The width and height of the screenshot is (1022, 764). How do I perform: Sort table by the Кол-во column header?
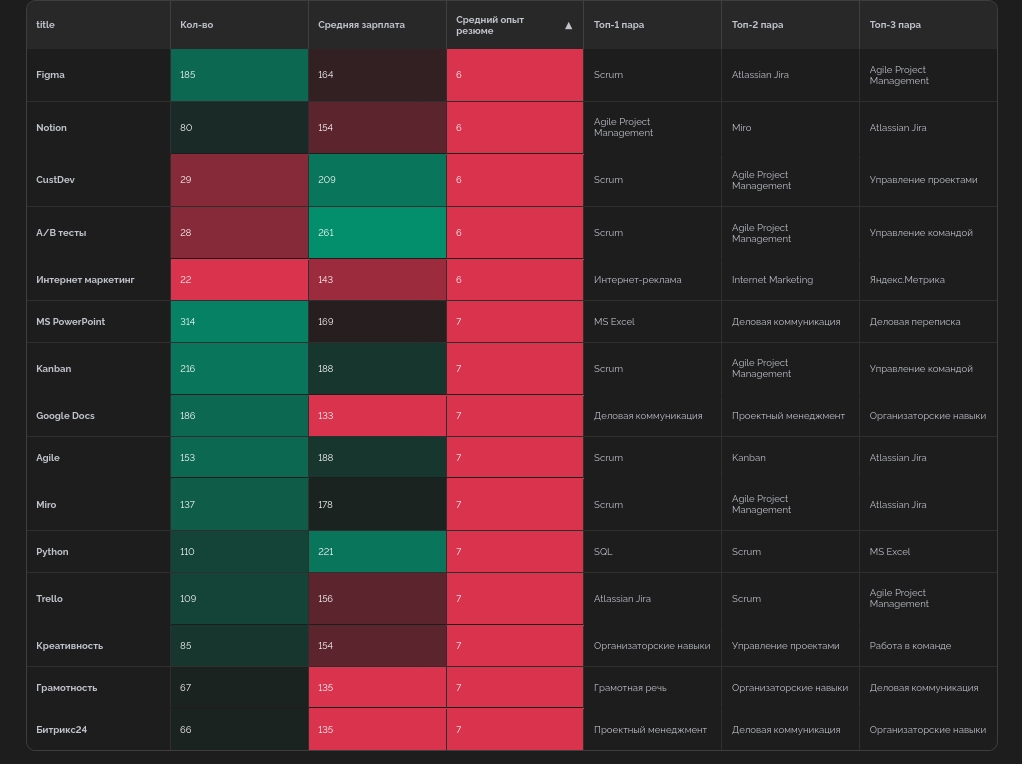click(197, 25)
